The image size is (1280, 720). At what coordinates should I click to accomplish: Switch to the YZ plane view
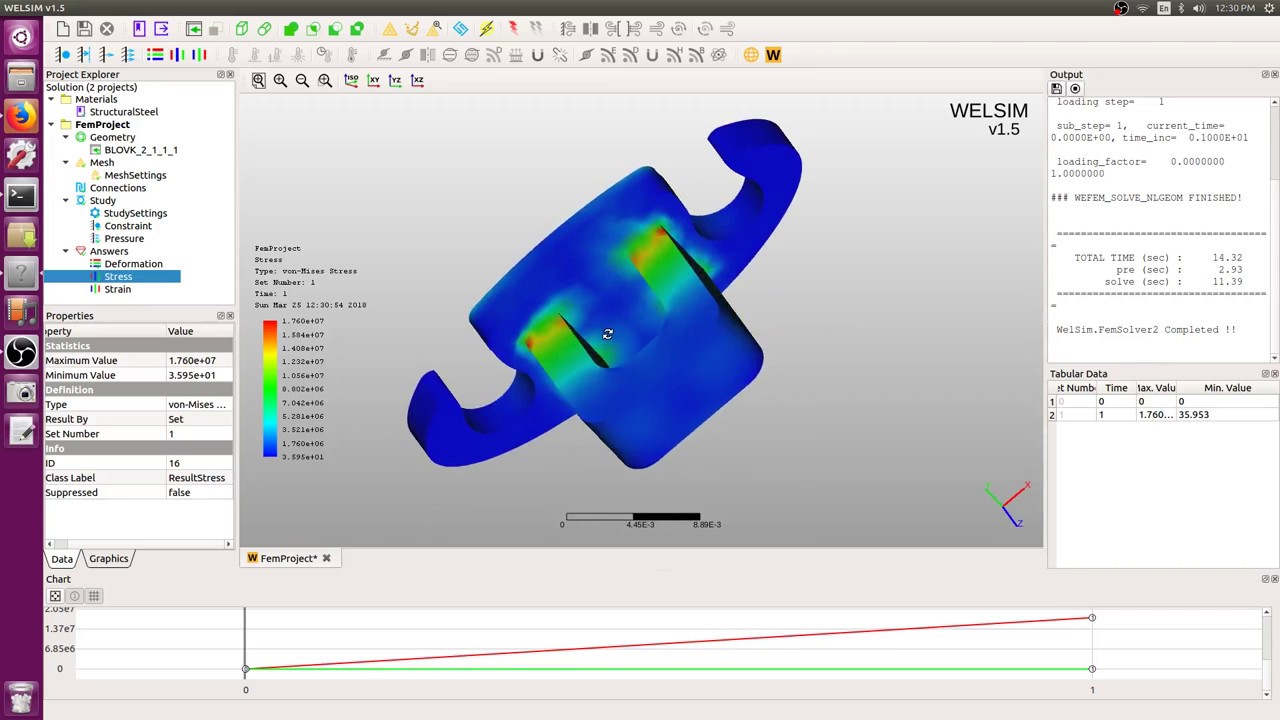pyautogui.click(x=395, y=80)
